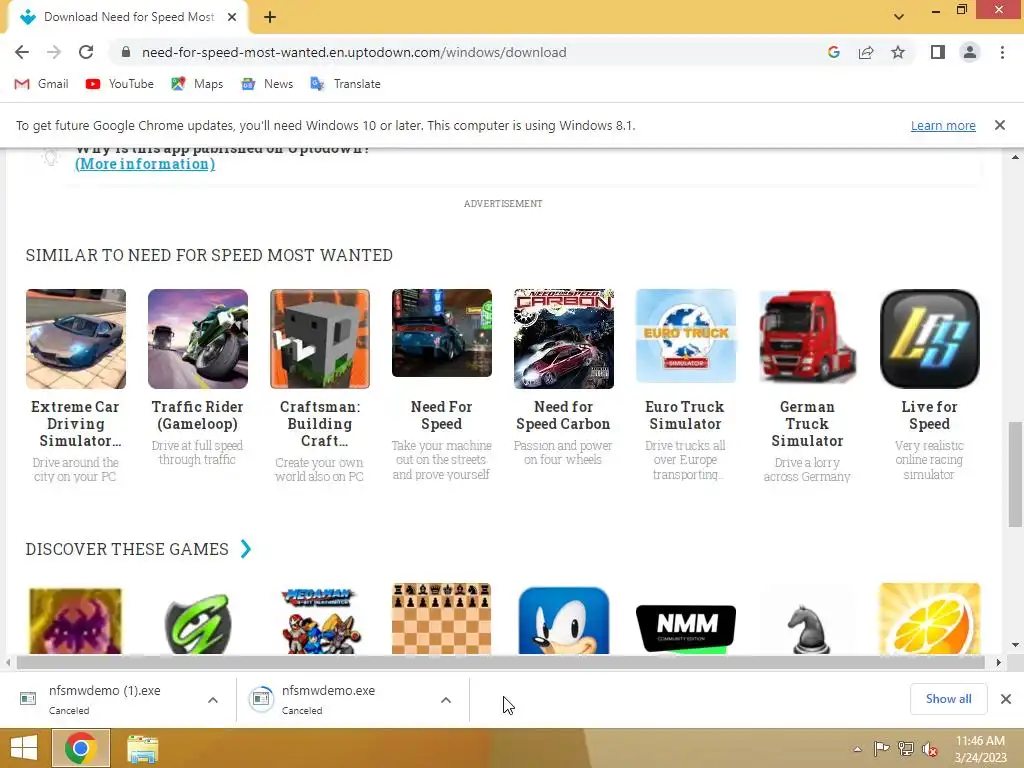Open the Sonic game icon
Viewport: 1024px width, 768px height.
click(564, 620)
